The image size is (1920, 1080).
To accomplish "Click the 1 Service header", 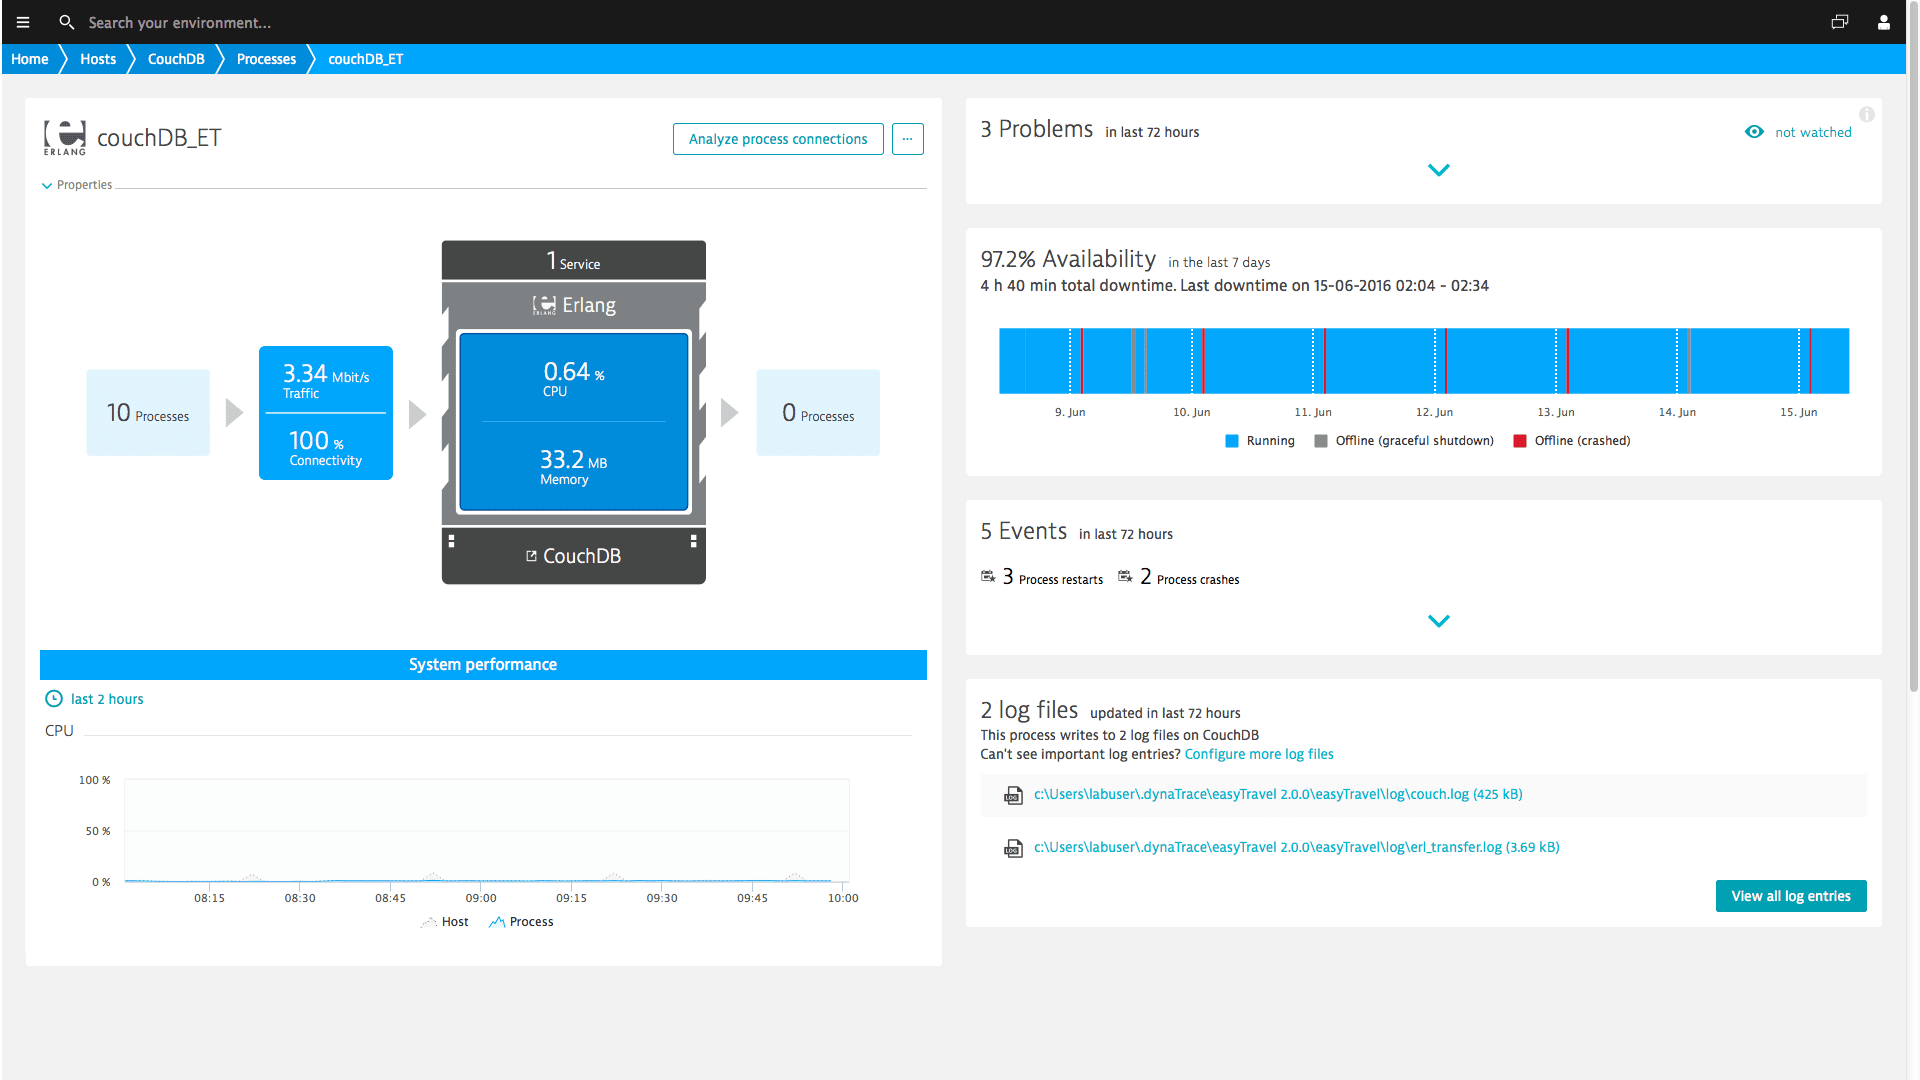I will 574,260.
